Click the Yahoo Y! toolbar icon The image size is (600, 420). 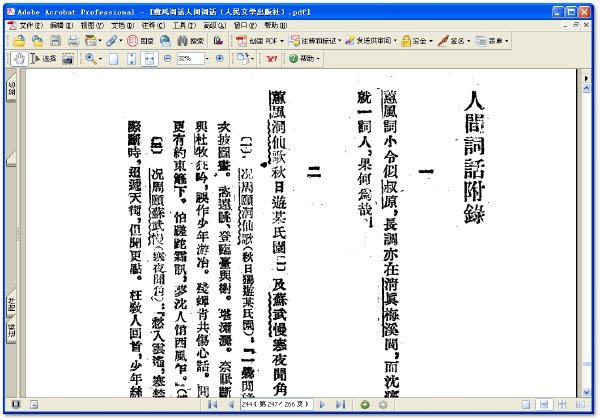click(x=272, y=59)
